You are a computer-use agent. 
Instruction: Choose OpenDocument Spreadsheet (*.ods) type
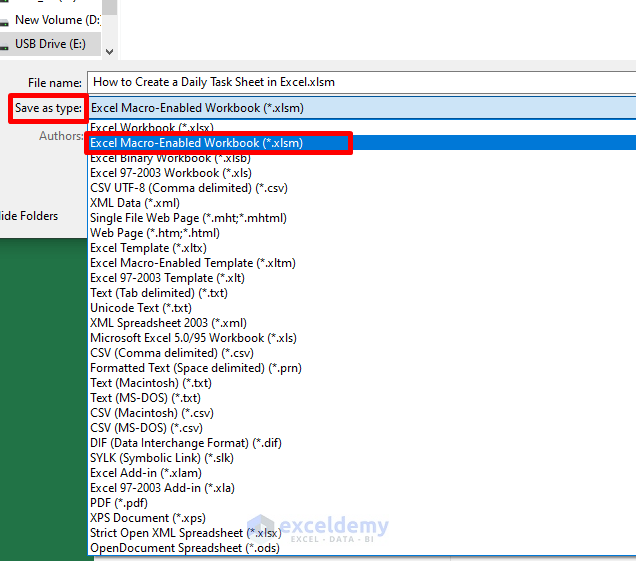[362, 548]
